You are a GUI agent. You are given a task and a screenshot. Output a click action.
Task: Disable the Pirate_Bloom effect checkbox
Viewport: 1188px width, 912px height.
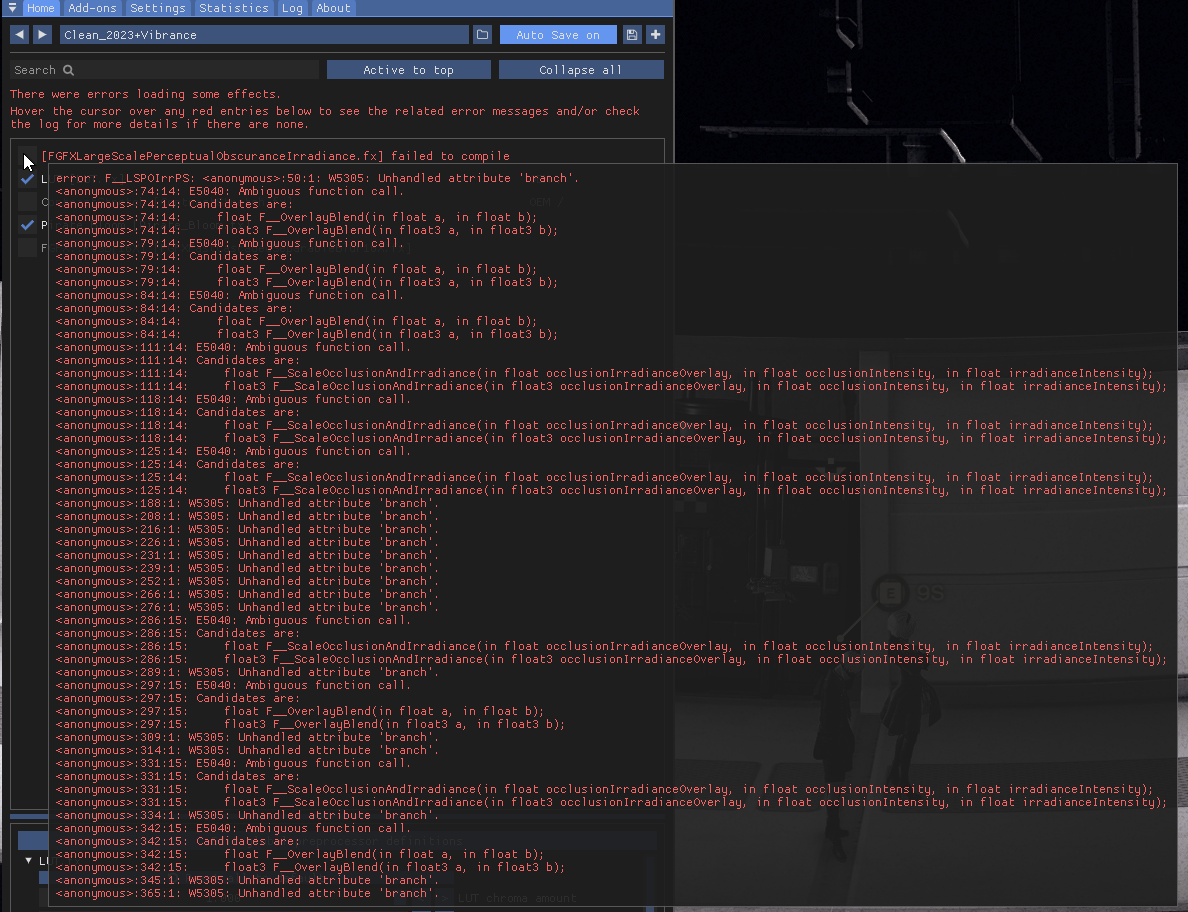pos(27,224)
